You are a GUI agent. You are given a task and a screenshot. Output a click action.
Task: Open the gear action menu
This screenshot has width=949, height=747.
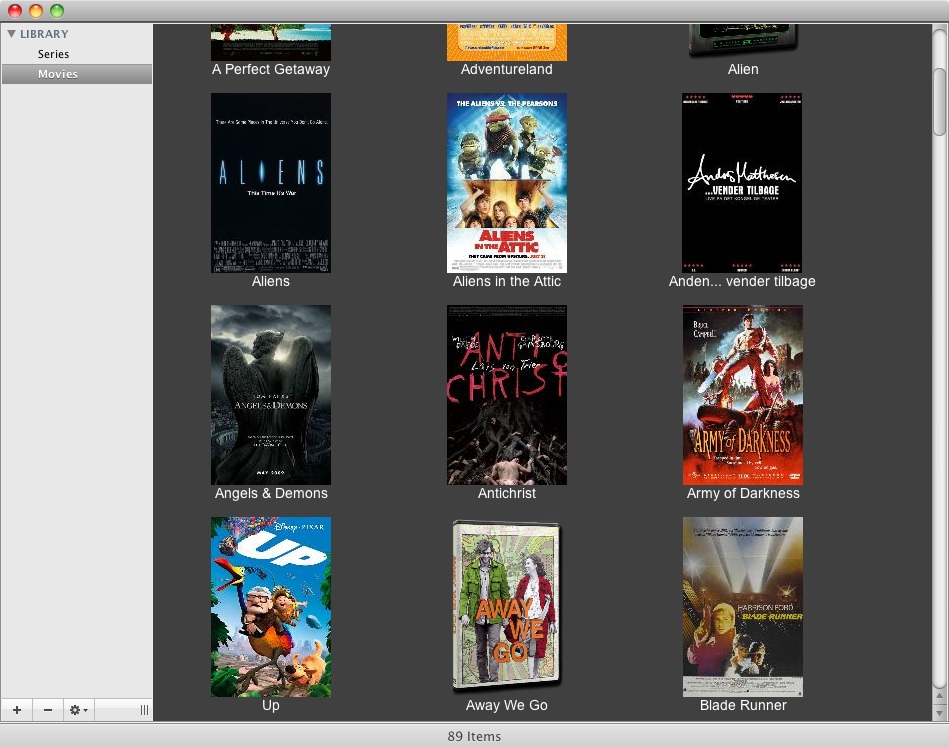point(78,710)
